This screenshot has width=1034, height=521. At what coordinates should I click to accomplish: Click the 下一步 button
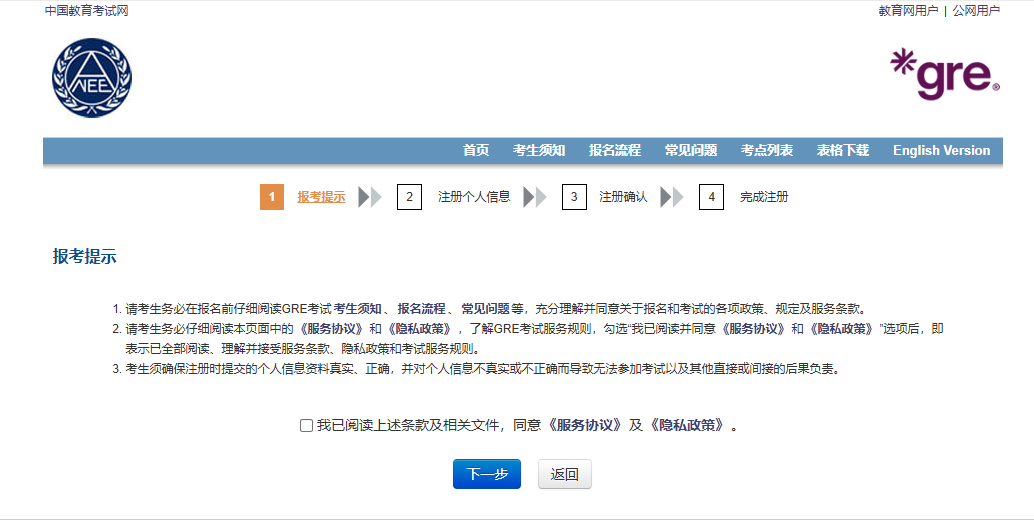(487, 474)
